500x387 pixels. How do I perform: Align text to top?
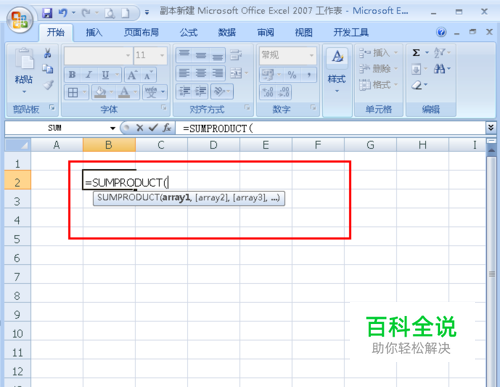tap(184, 55)
